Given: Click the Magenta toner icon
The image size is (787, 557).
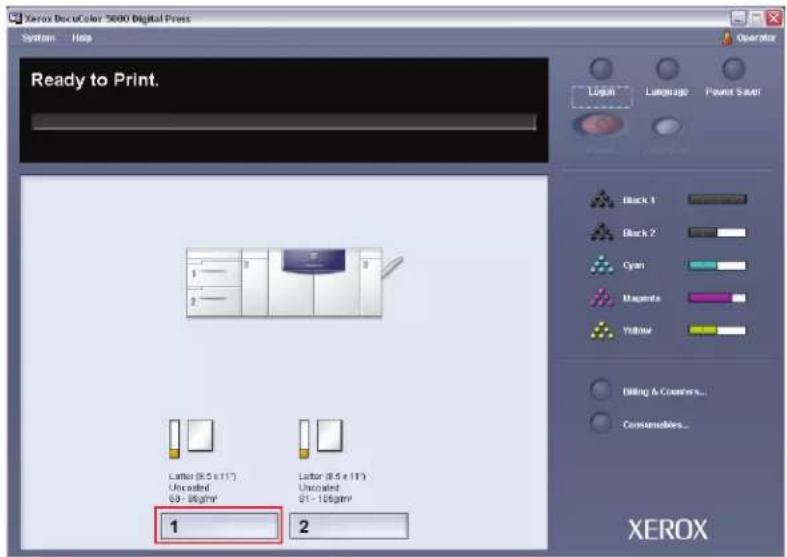Looking at the screenshot, I should [602, 297].
